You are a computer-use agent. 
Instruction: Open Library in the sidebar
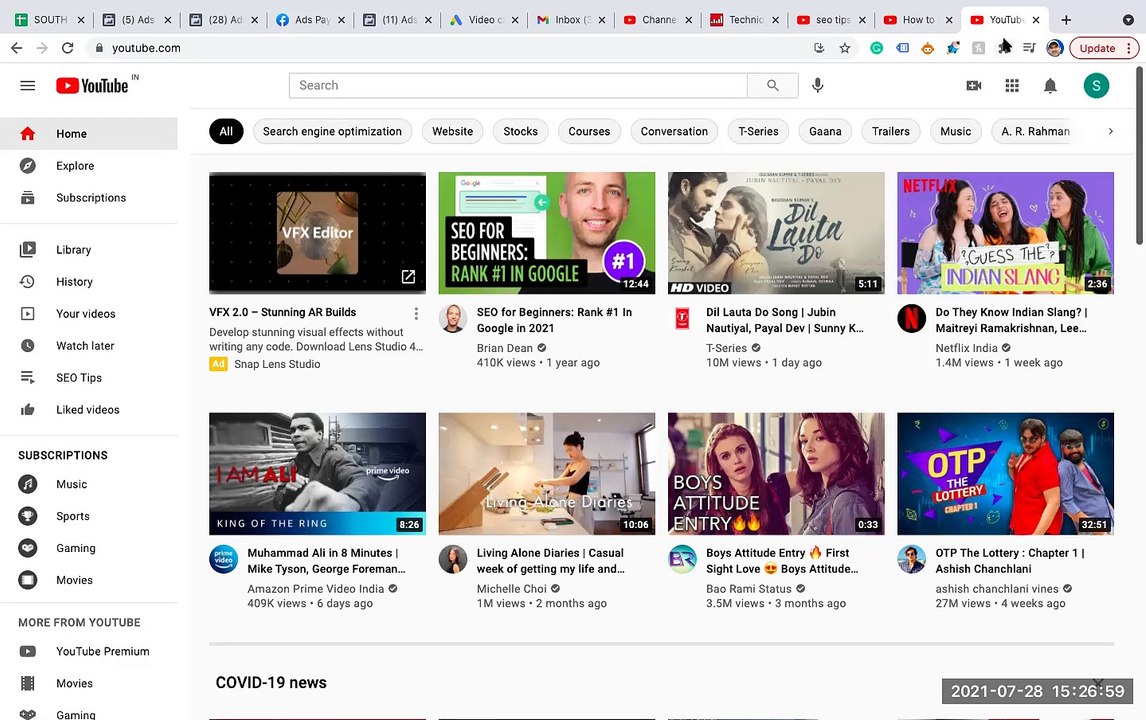pyautogui.click(x=88, y=250)
